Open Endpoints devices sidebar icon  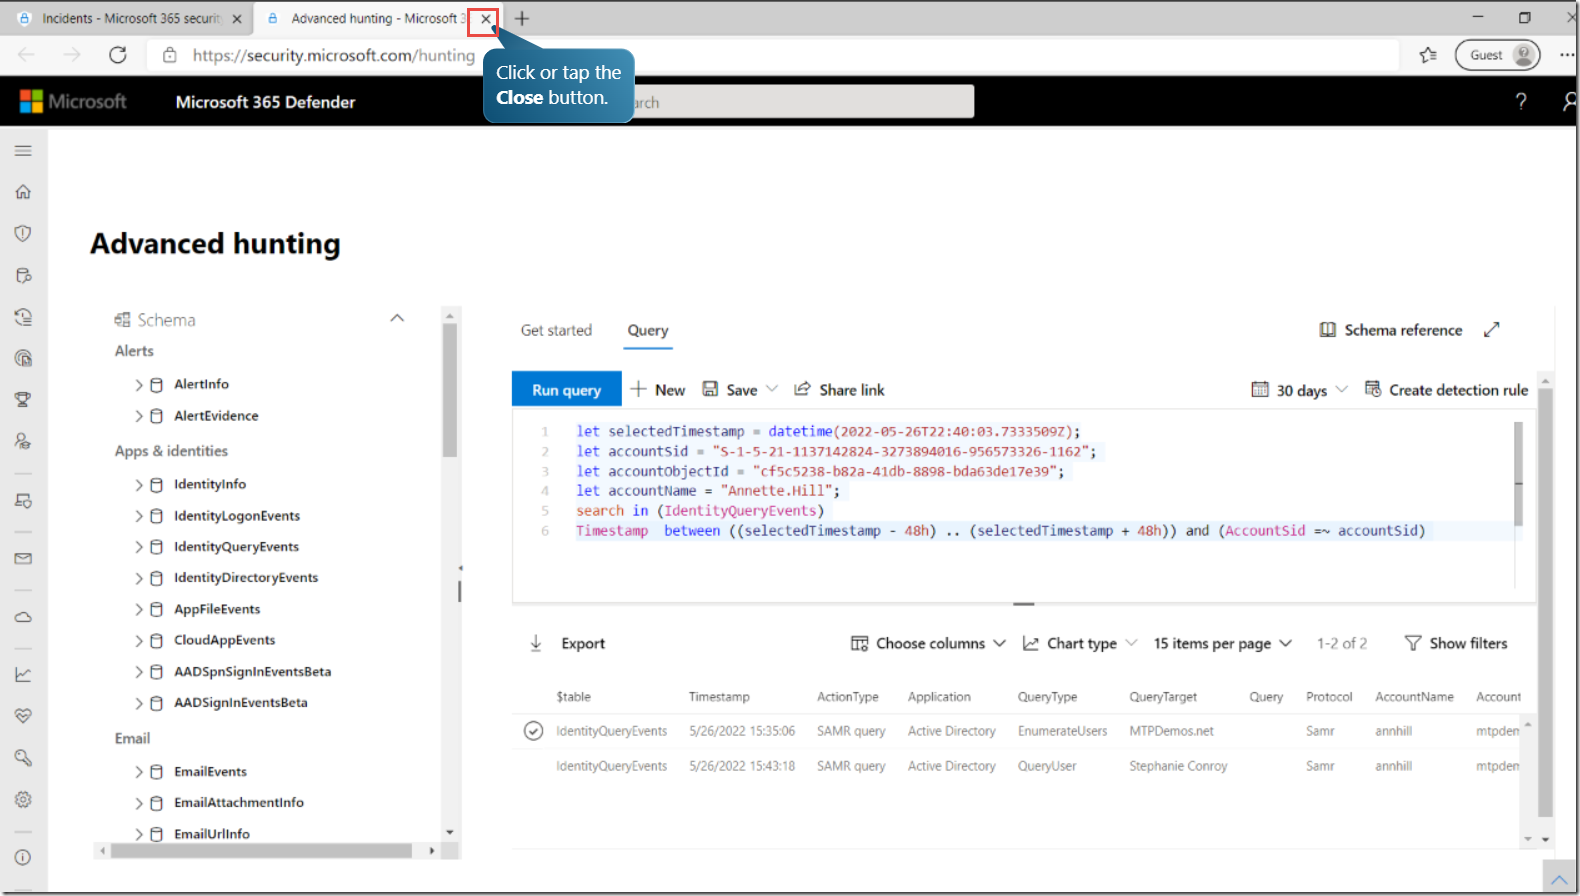(23, 500)
